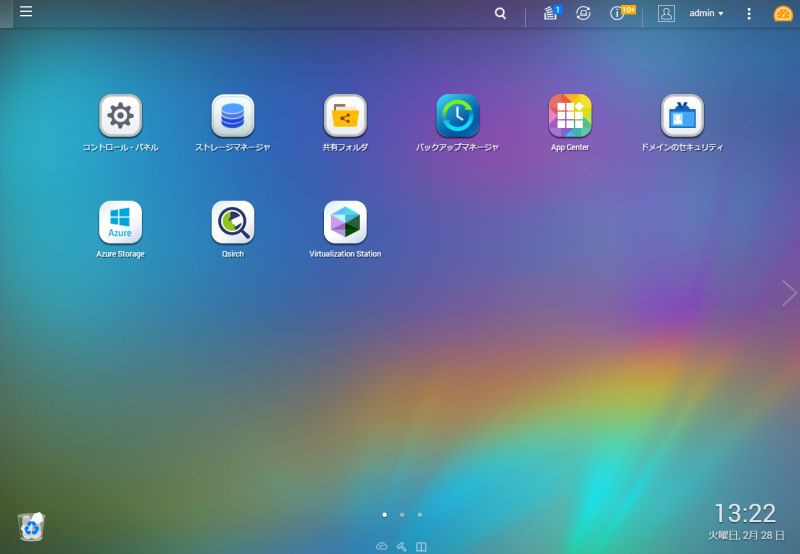Click the 13:22 clock display
This screenshot has height=554, width=800.
(745, 513)
